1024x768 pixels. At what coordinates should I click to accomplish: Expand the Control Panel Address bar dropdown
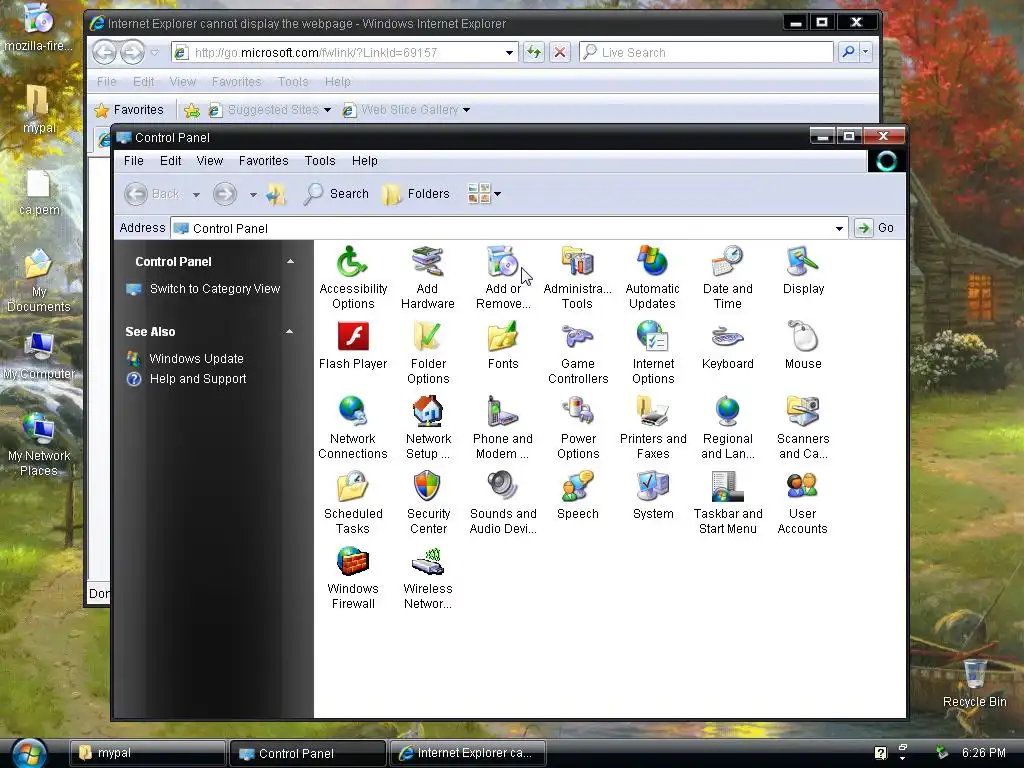click(839, 229)
